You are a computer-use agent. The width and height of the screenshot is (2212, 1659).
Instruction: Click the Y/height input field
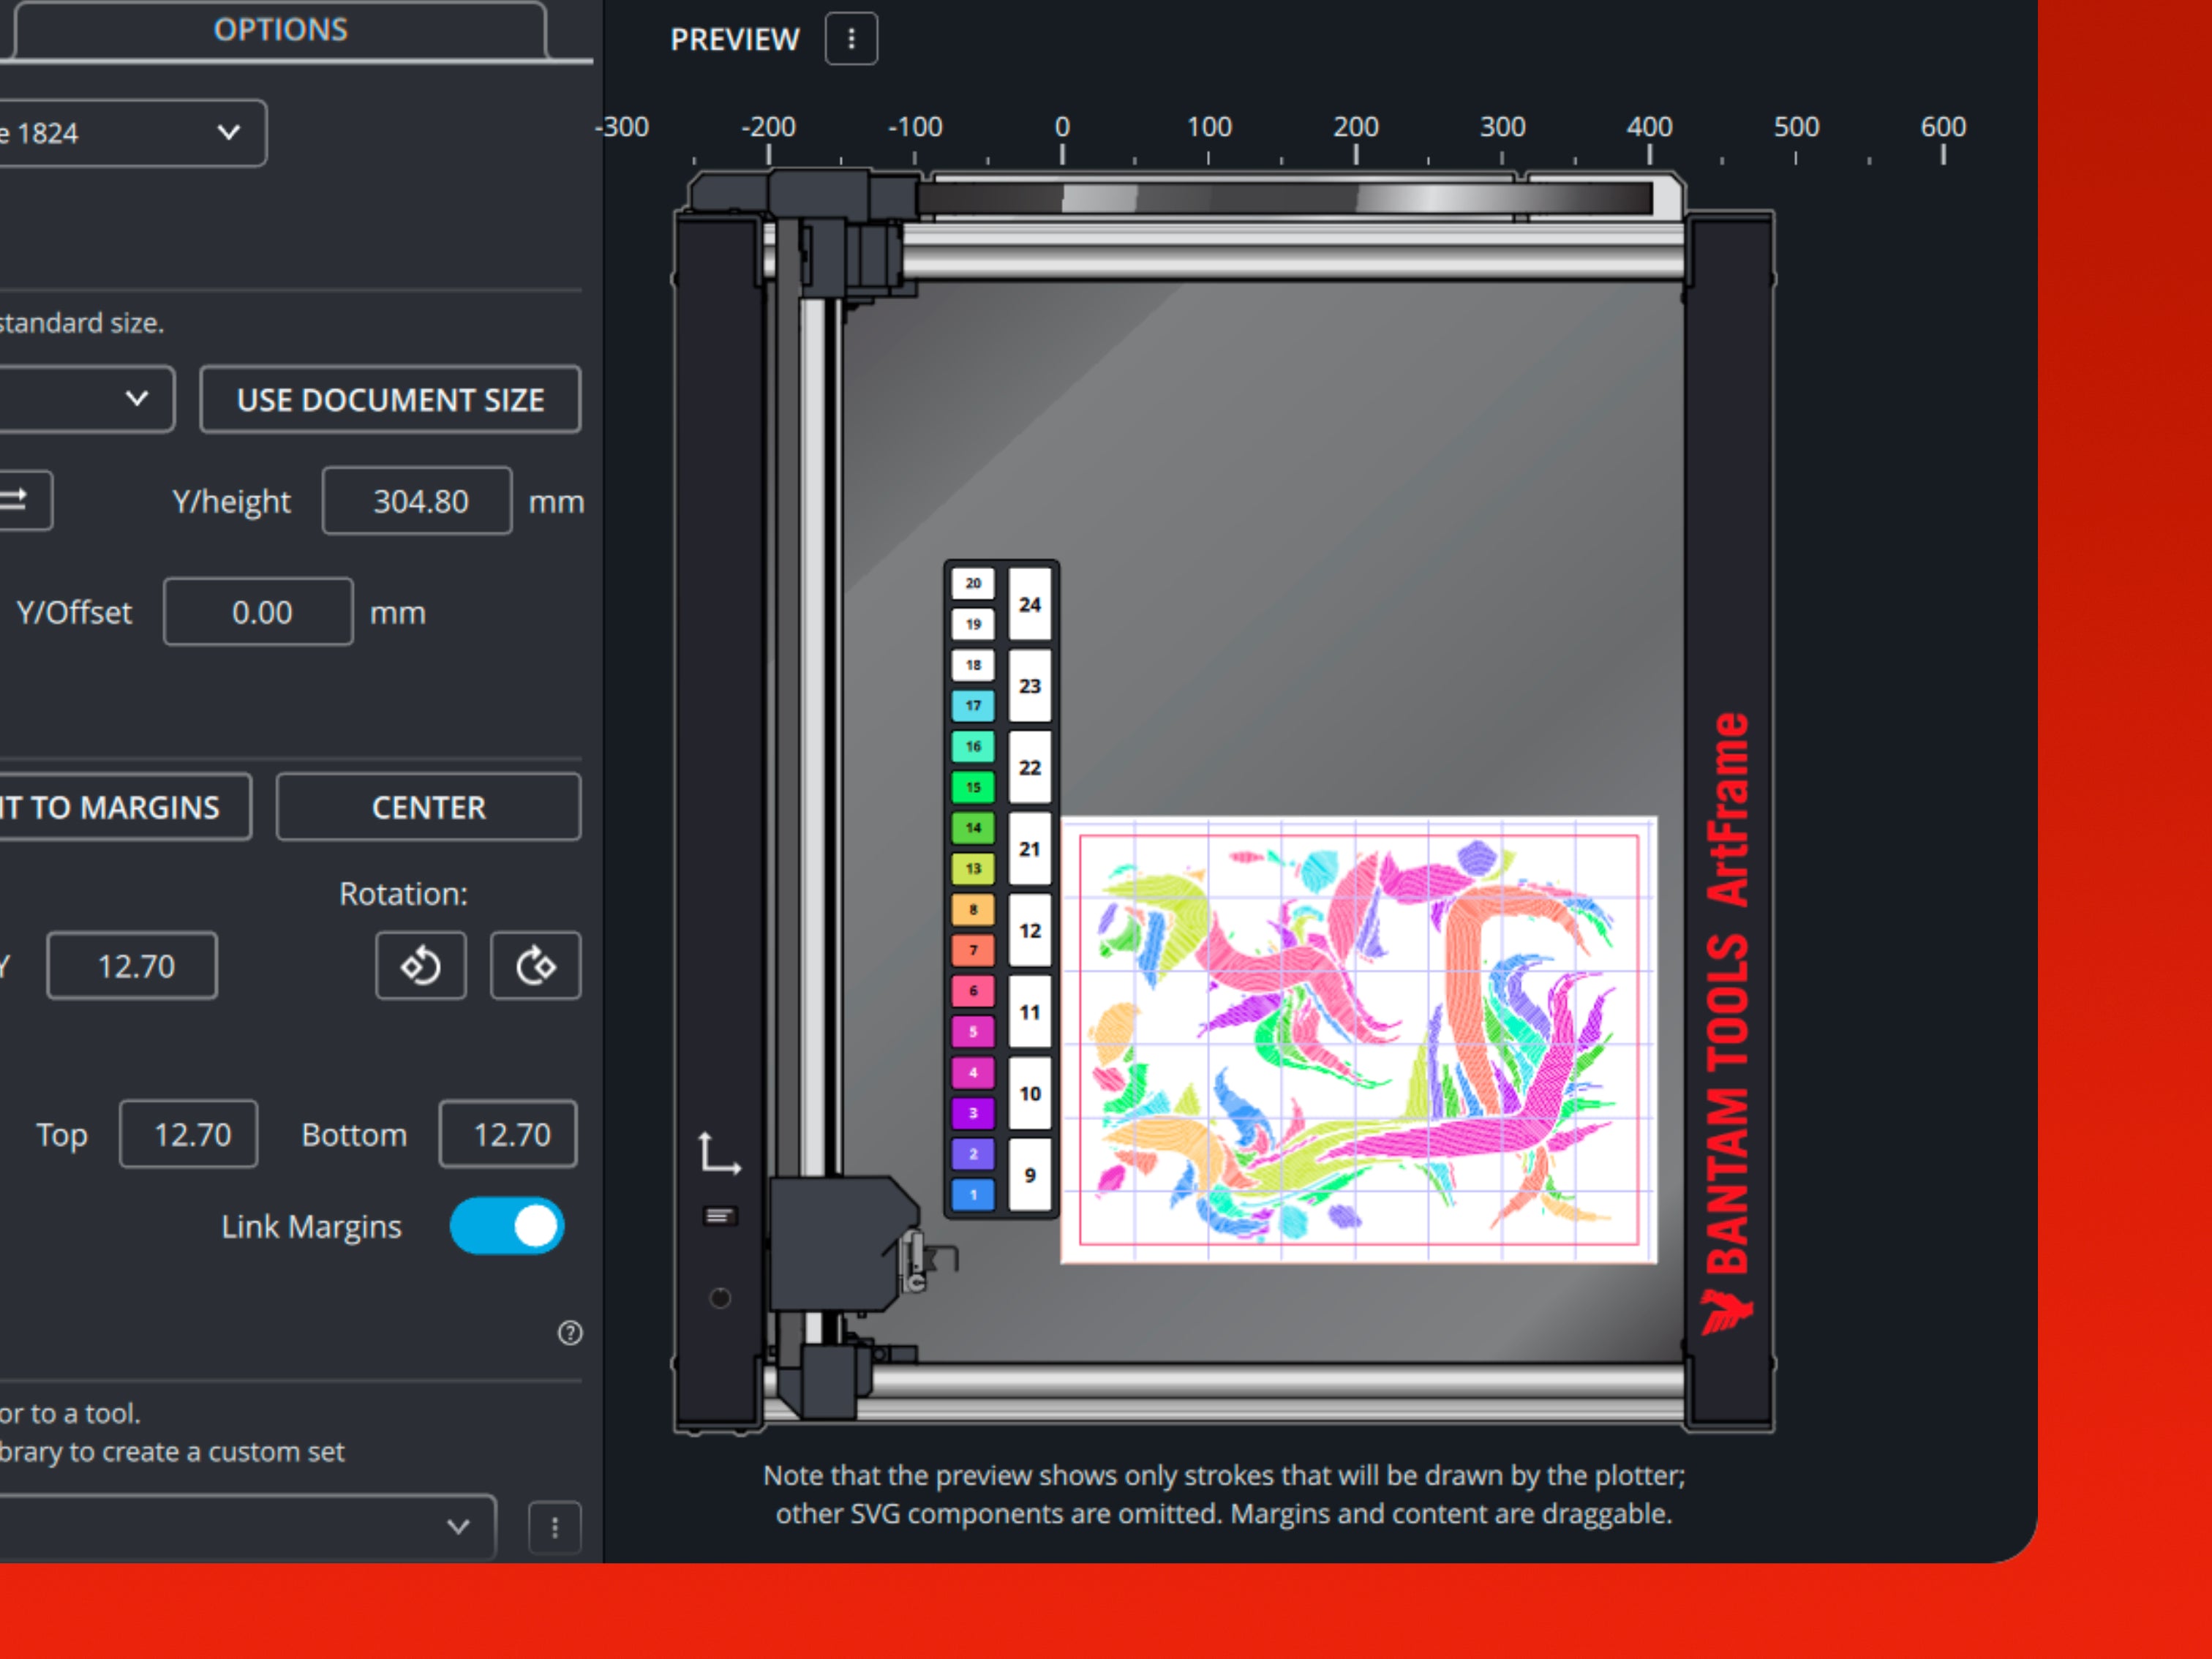coord(417,501)
